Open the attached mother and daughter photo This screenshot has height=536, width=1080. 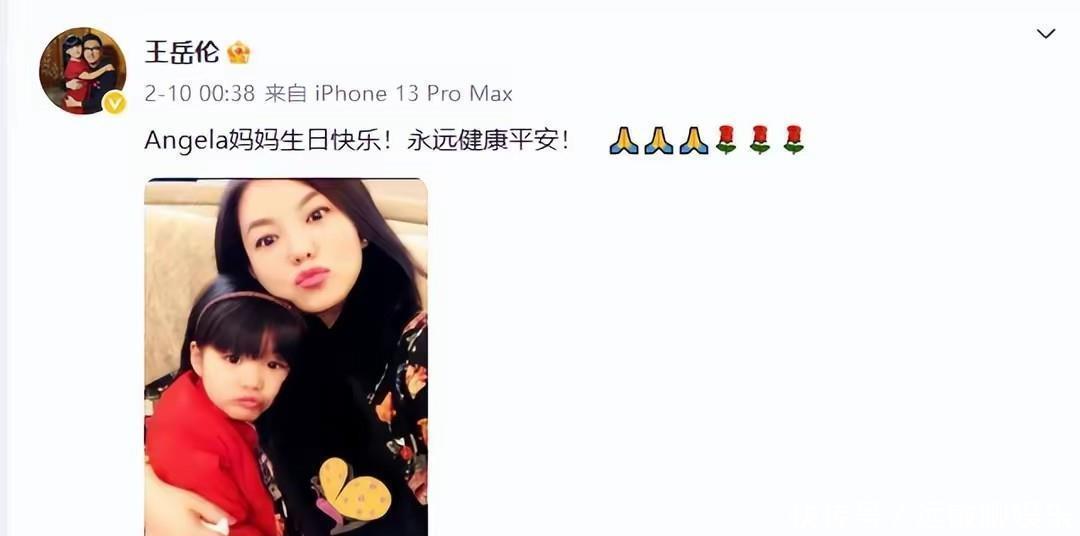tap(286, 357)
